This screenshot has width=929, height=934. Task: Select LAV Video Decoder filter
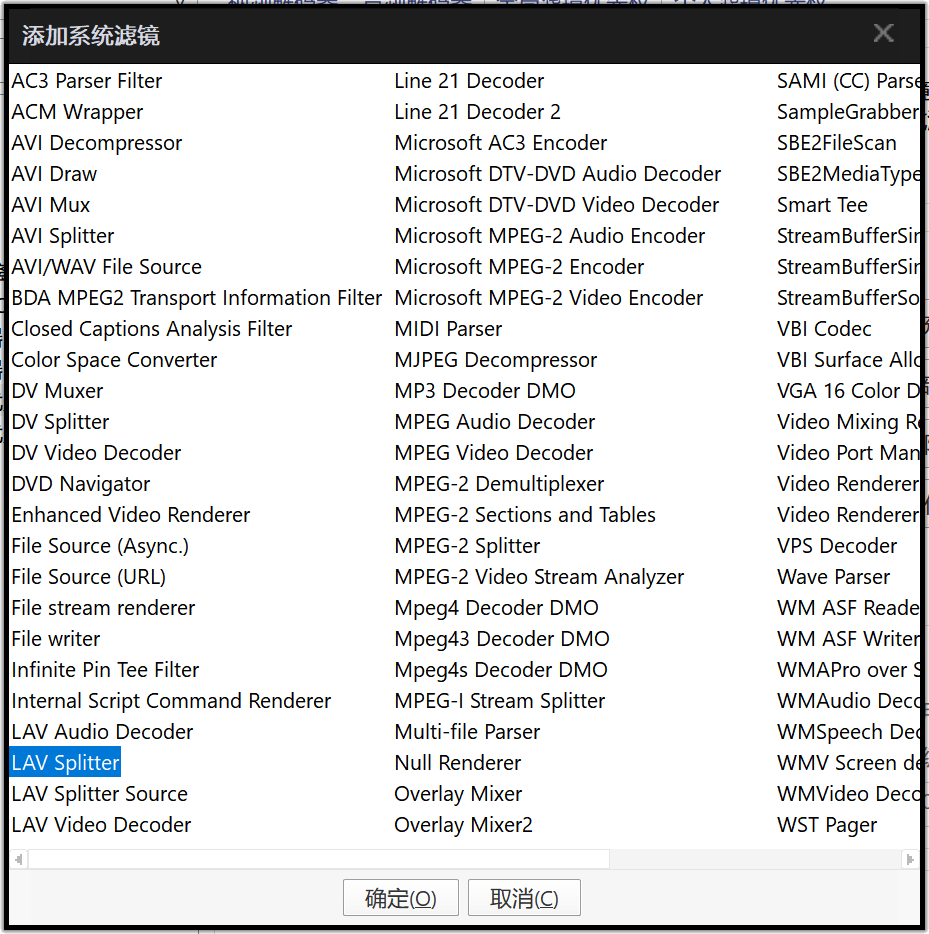tap(101, 825)
